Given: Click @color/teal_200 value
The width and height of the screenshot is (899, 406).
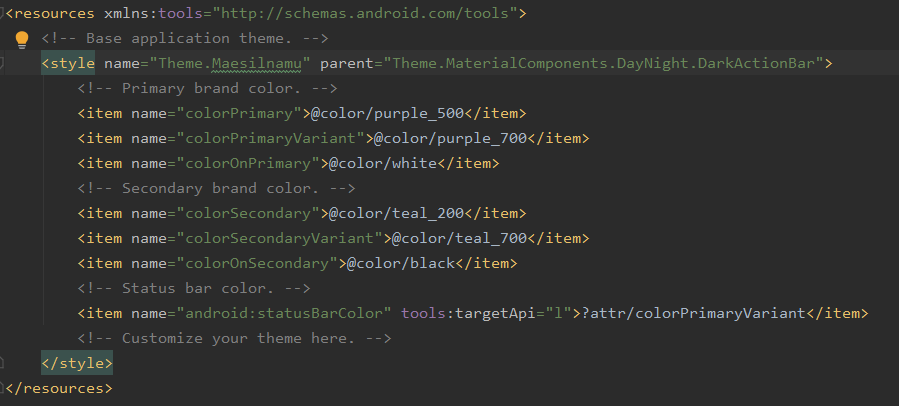Looking at the screenshot, I should [396, 213].
